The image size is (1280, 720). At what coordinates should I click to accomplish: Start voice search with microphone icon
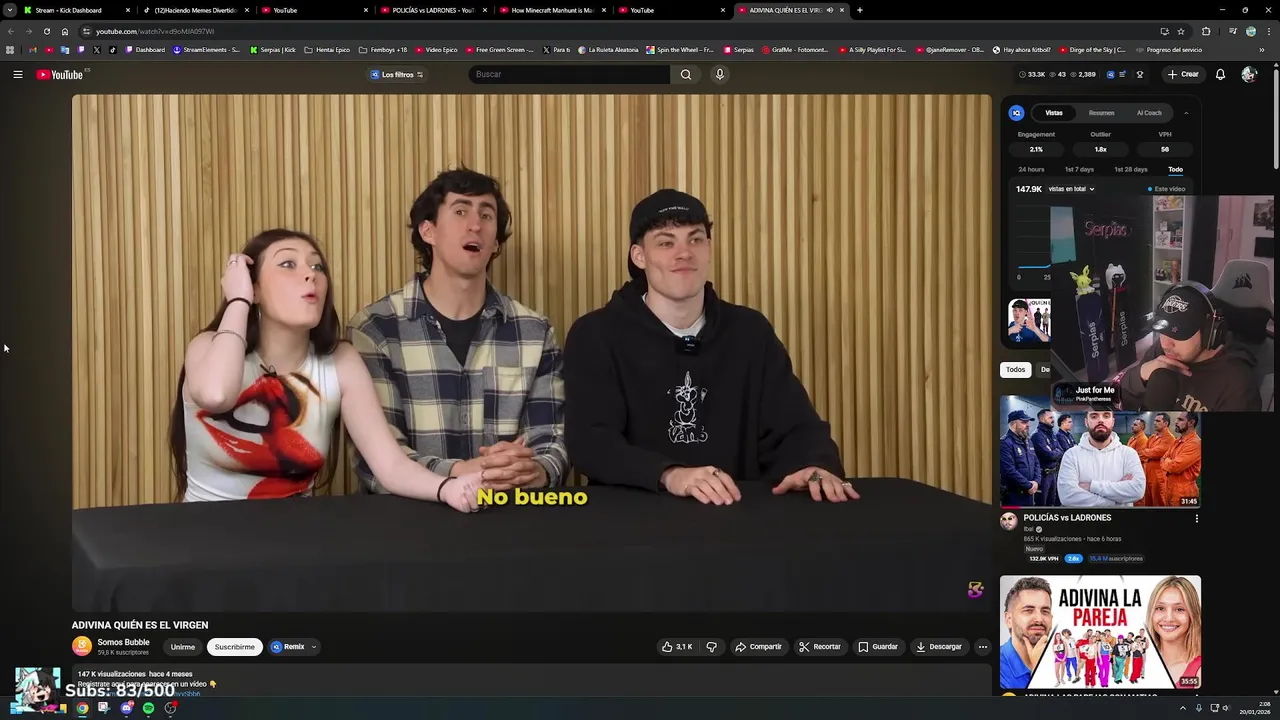tap(719, 74)
